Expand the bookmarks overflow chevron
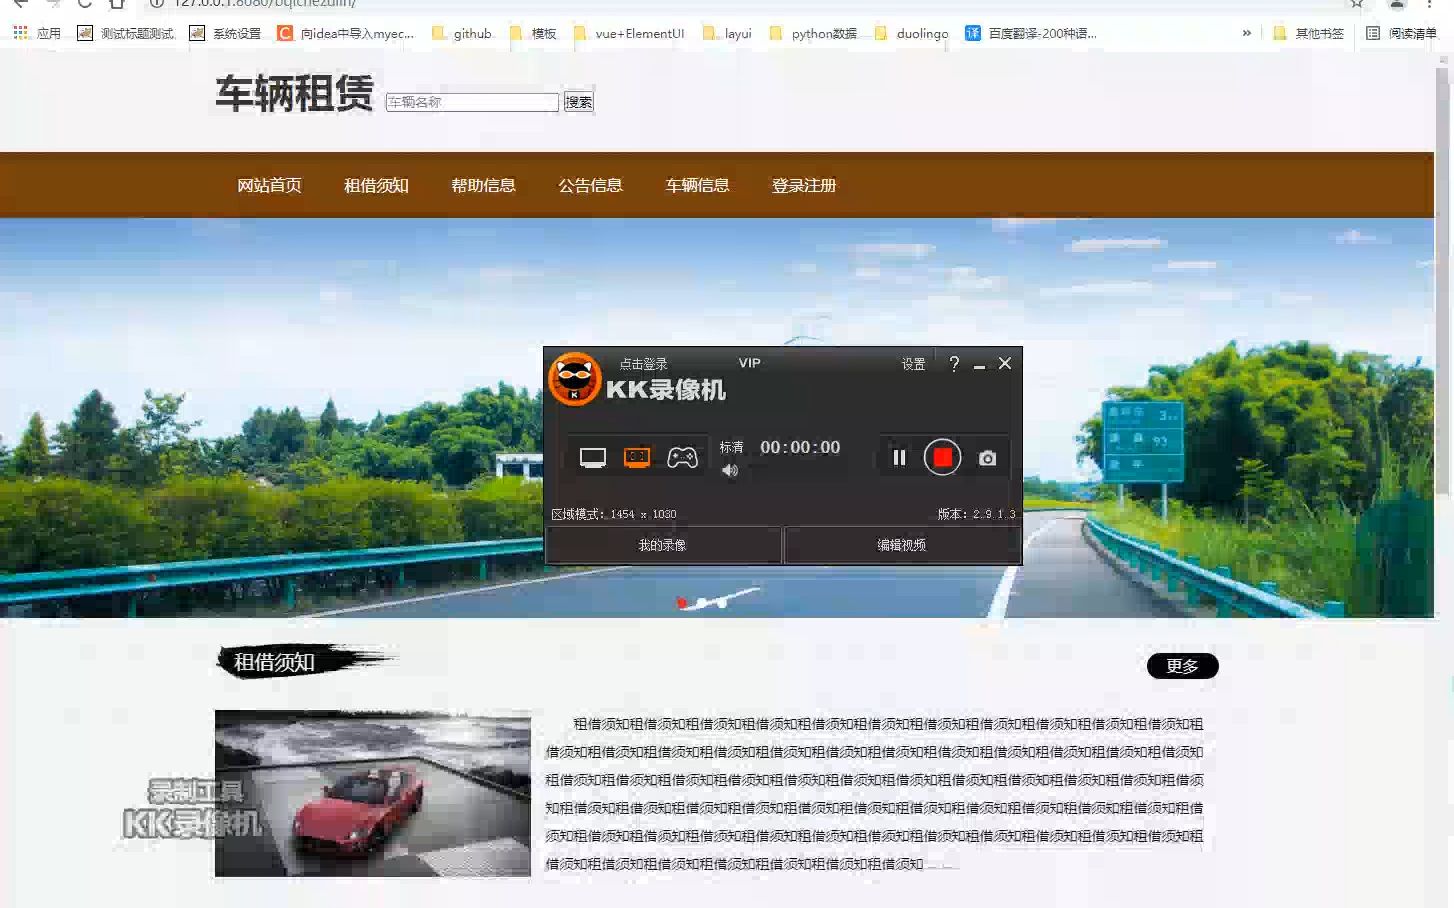This screenshot has height=908, width=1454. 1246,33
